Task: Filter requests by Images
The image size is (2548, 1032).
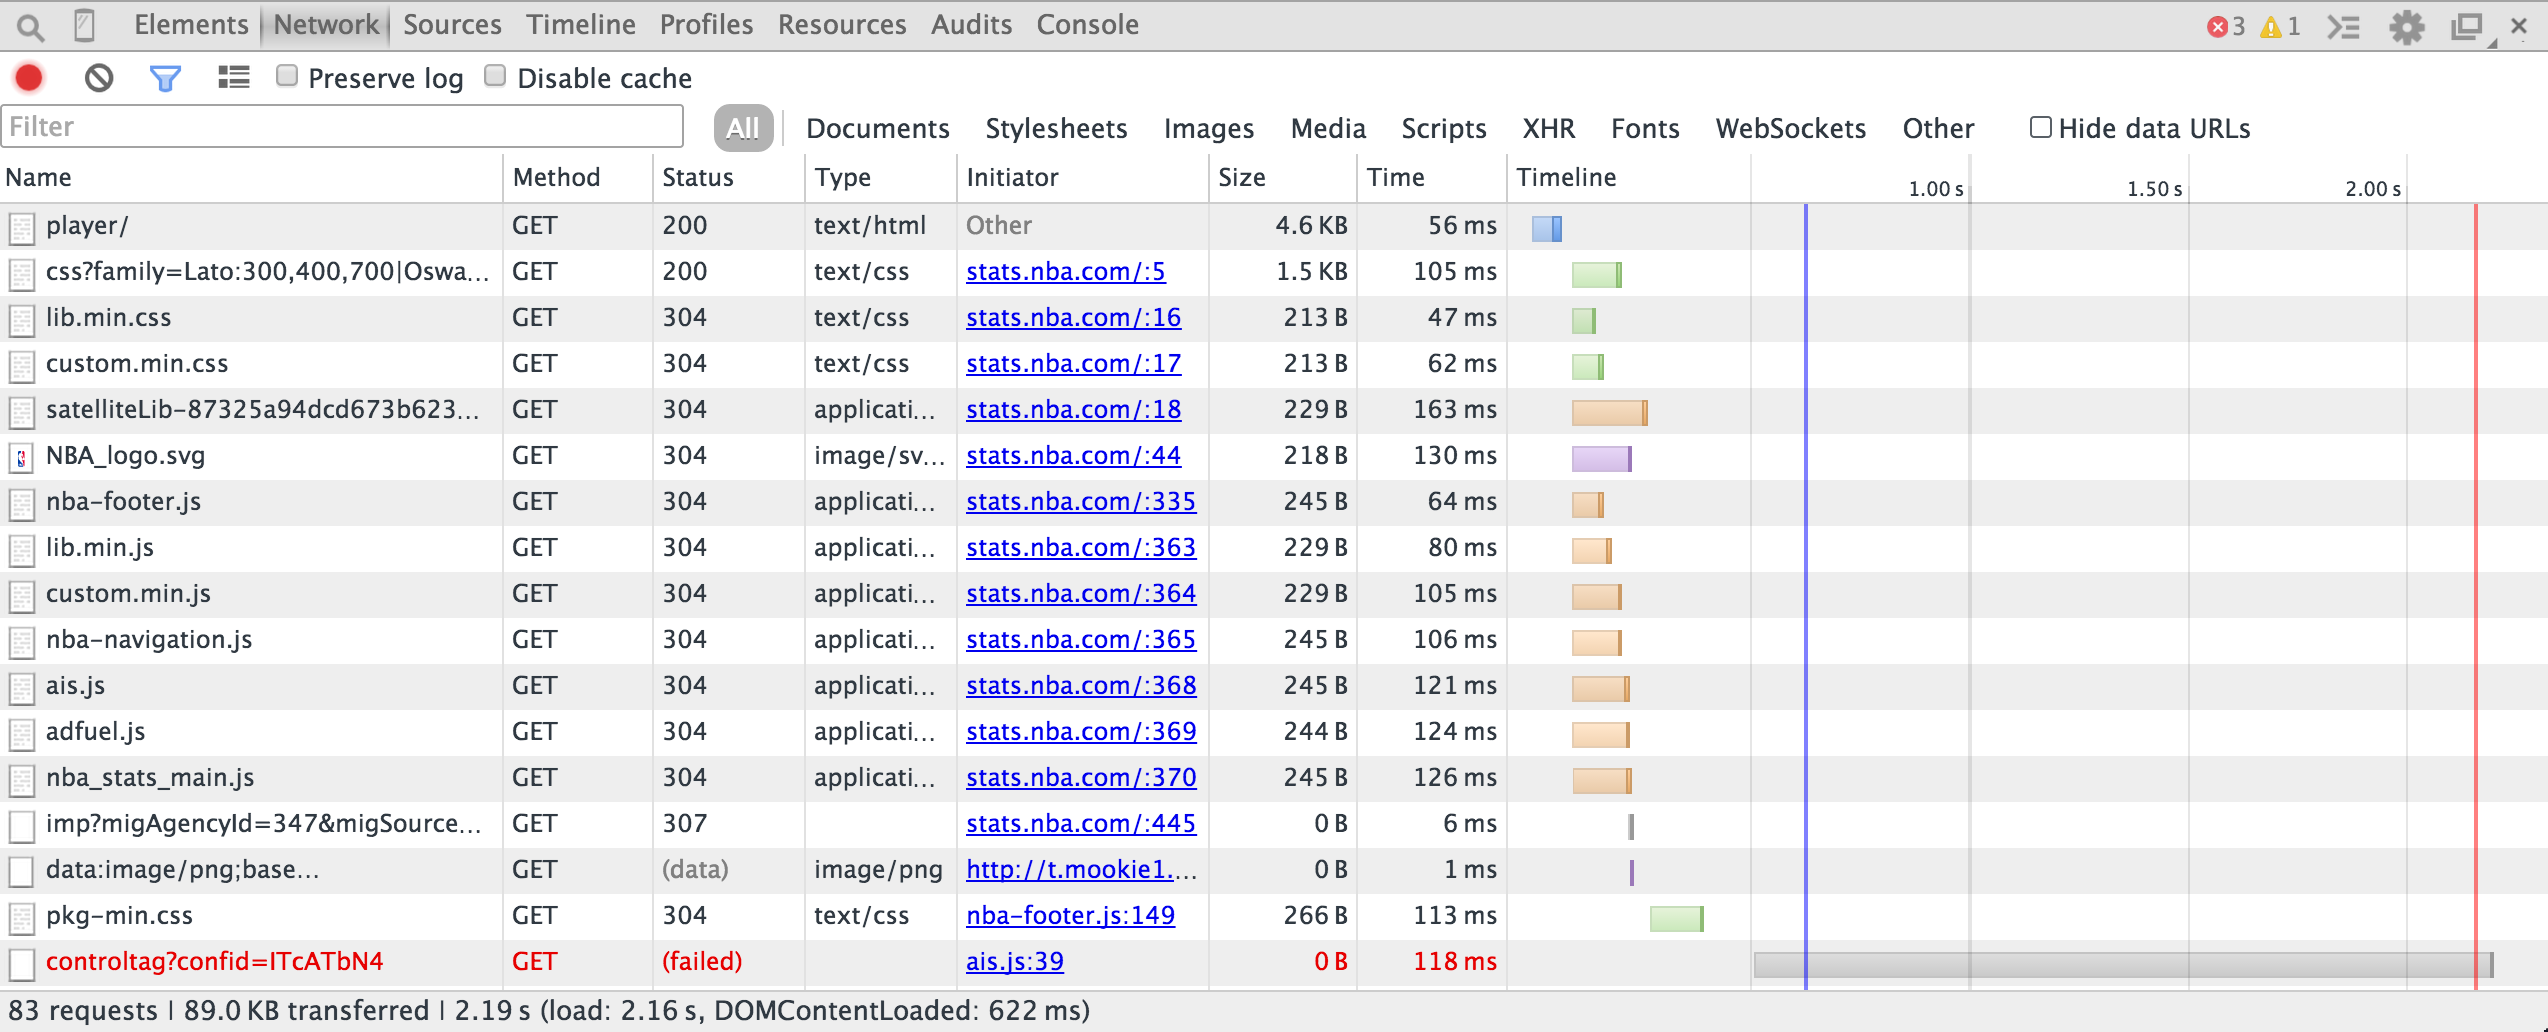Action: [x=1208, y=128]
